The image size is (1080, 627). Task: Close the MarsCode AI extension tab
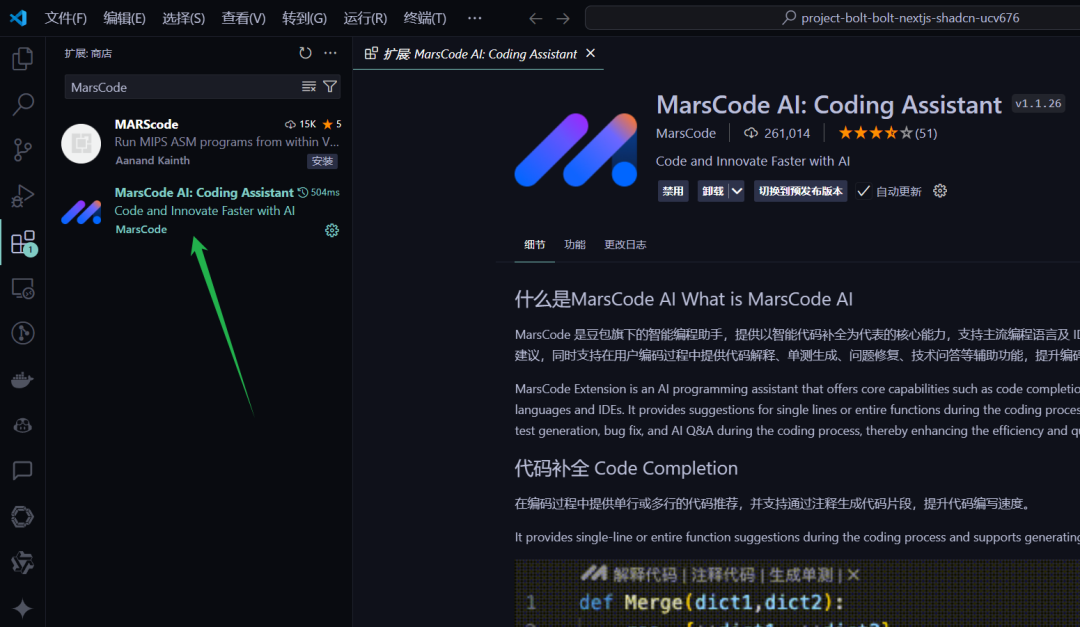(590, 53)
